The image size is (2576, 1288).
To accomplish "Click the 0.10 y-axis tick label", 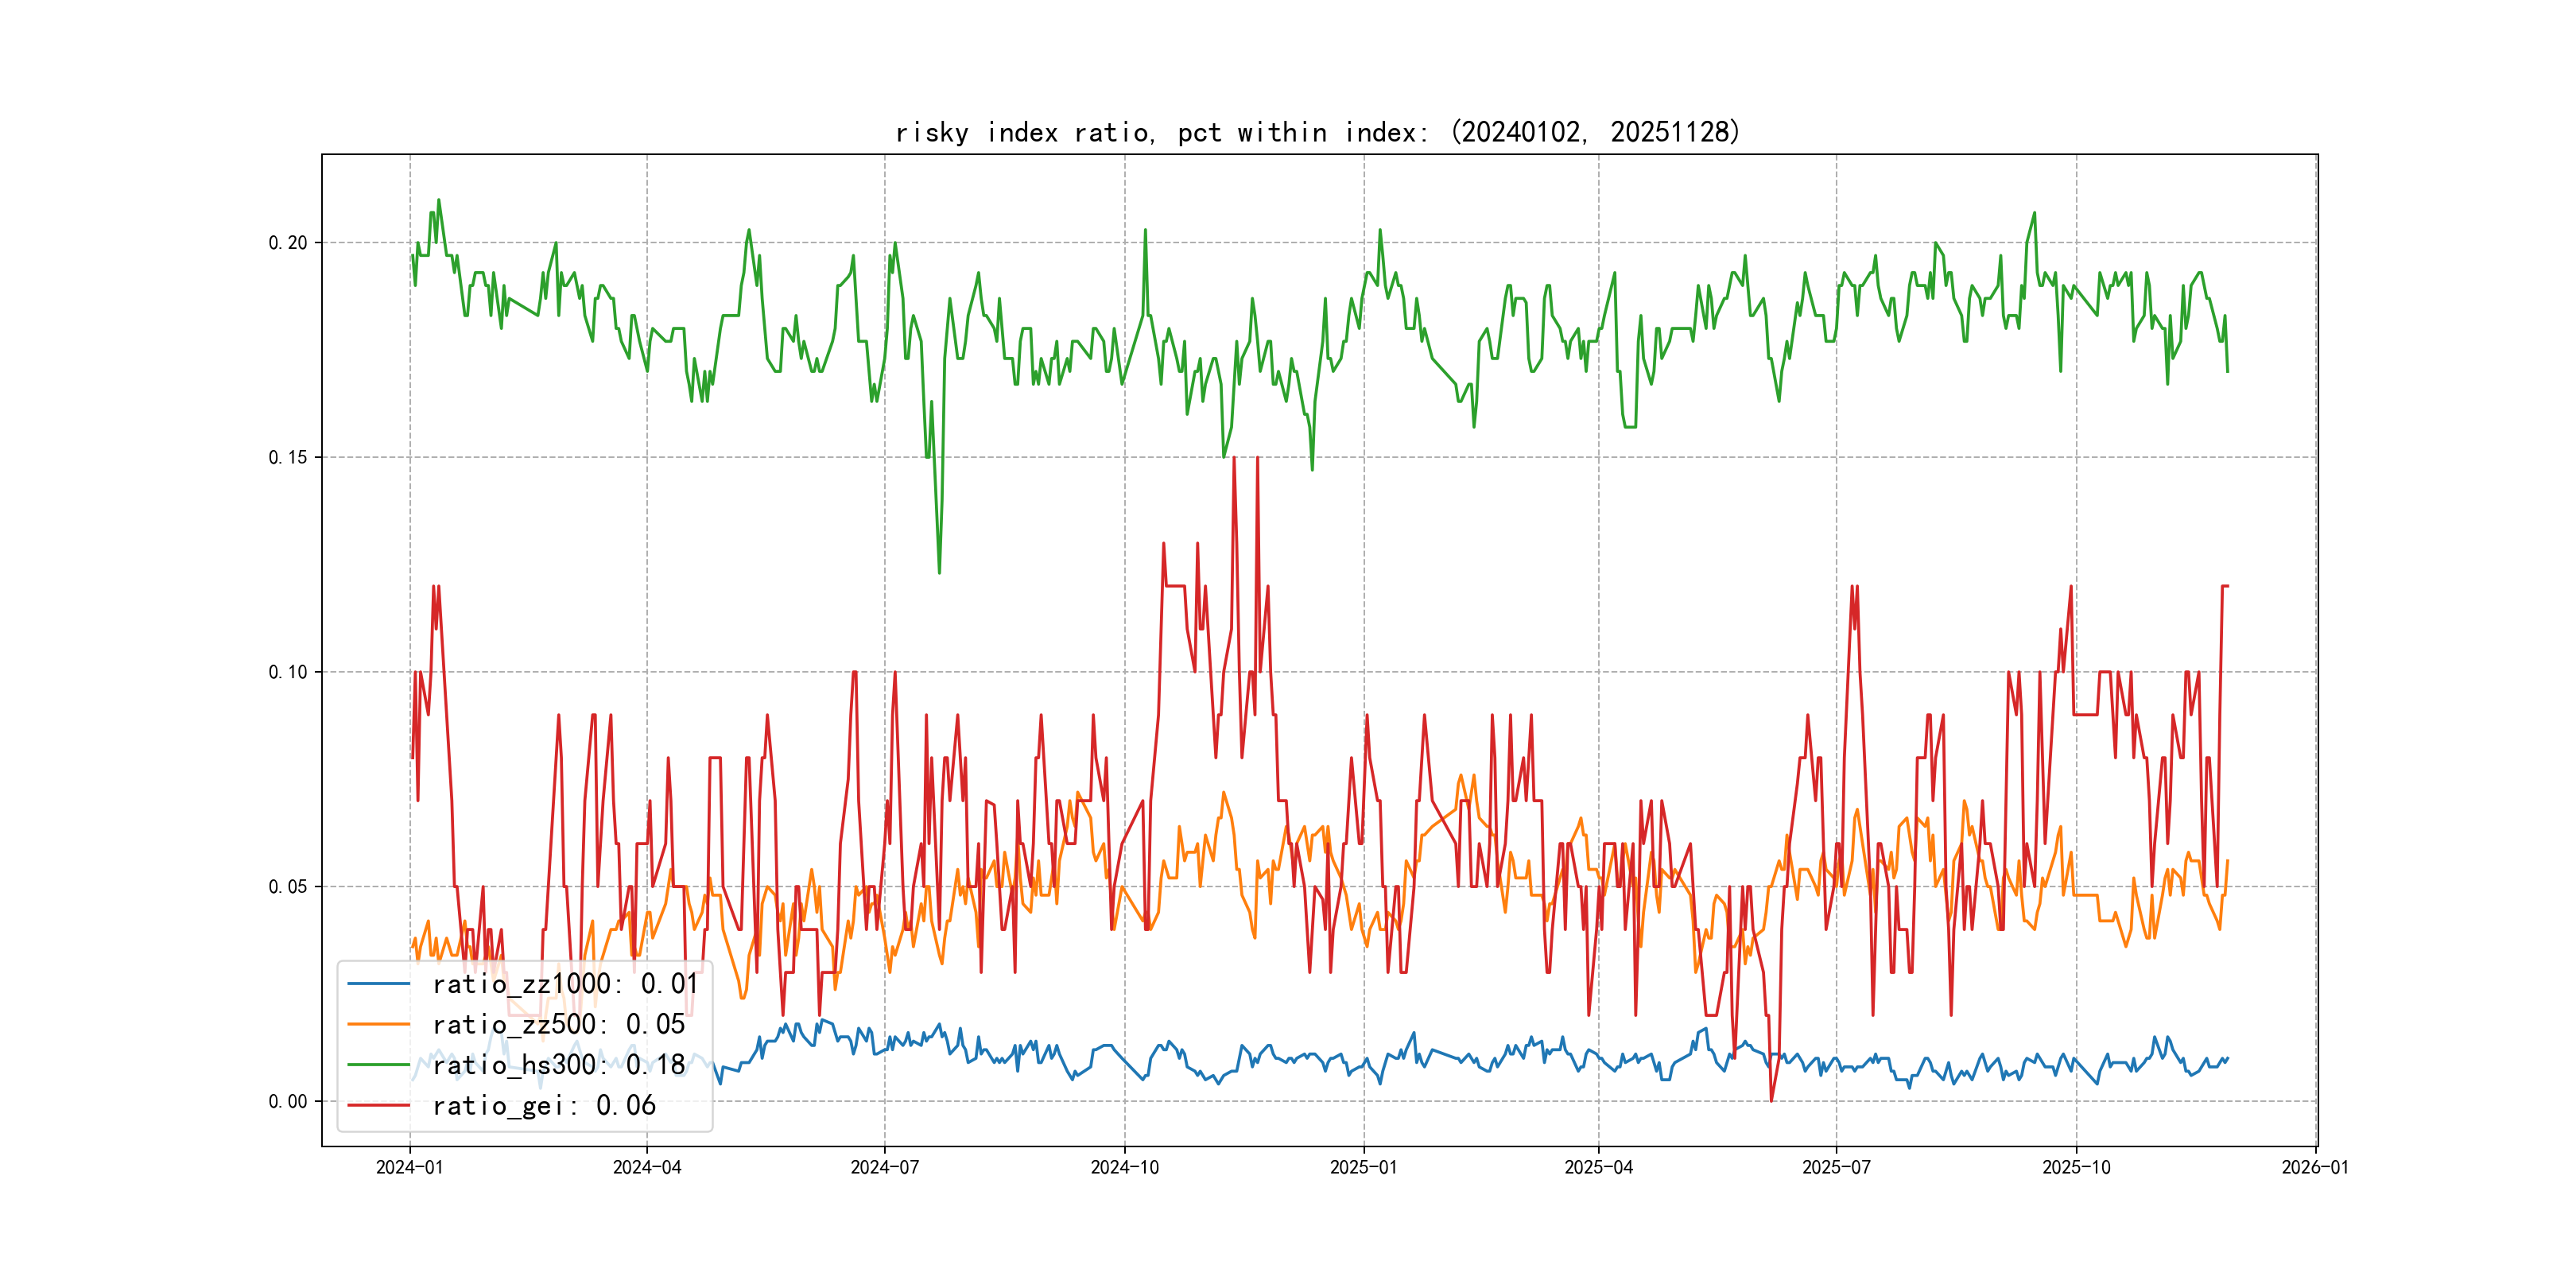I will 287,672.
